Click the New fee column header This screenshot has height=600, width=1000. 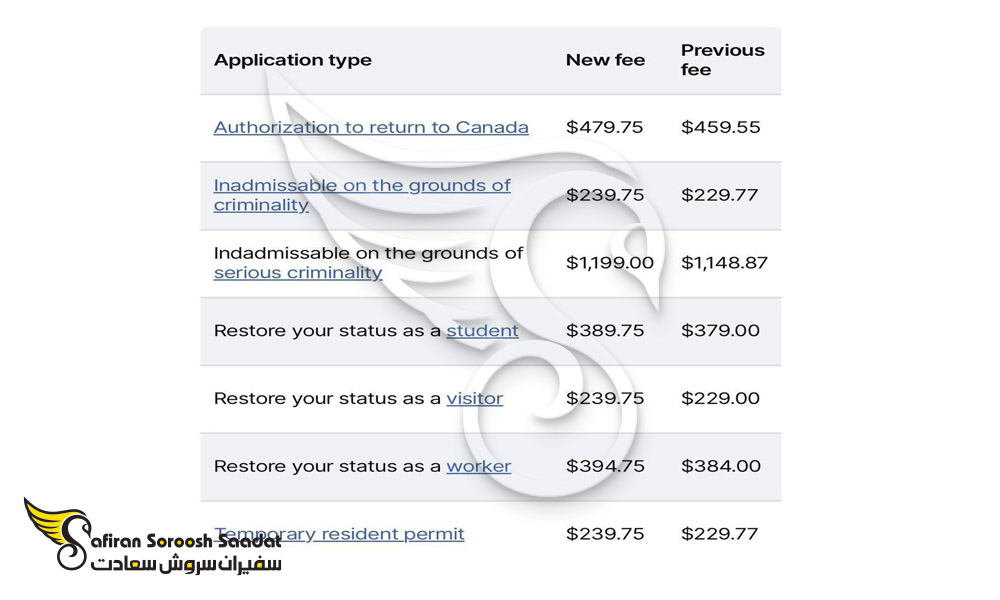[605, 60]
